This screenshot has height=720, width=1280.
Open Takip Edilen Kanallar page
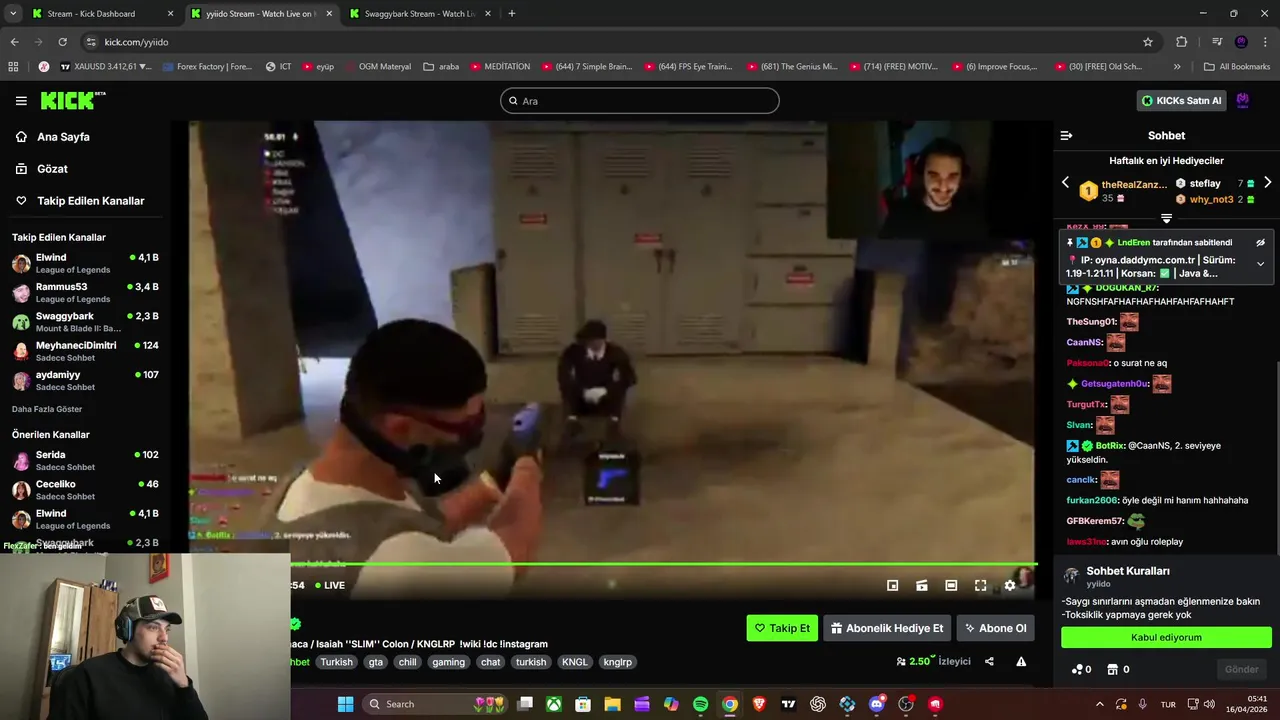pyautogui.click(x=80, y=201)
